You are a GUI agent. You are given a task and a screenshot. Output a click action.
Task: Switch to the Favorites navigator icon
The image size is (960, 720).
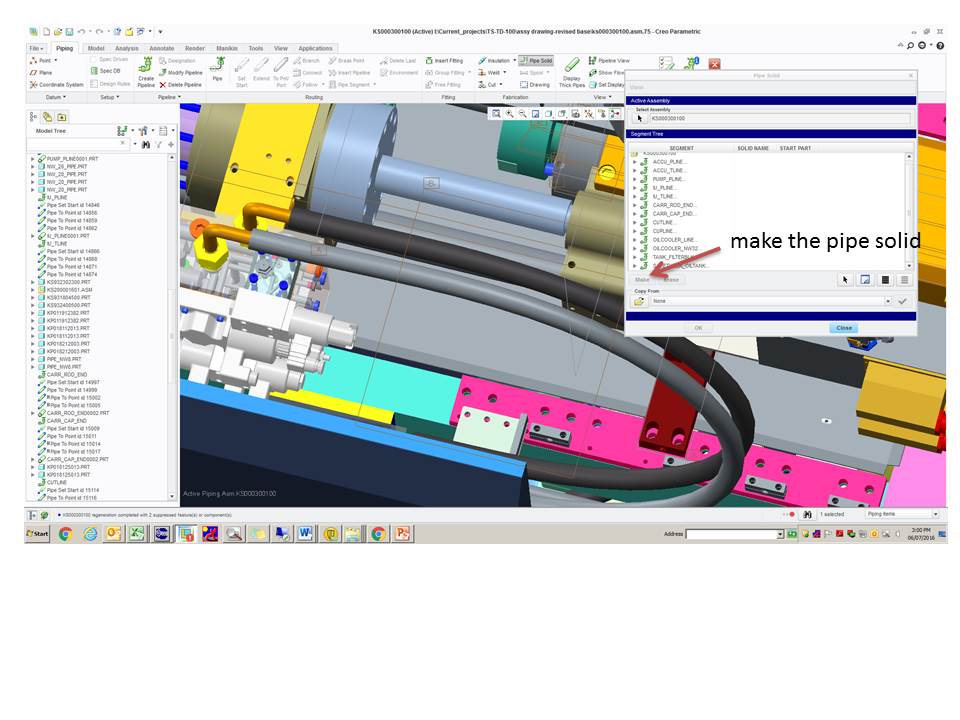(61, 117)
